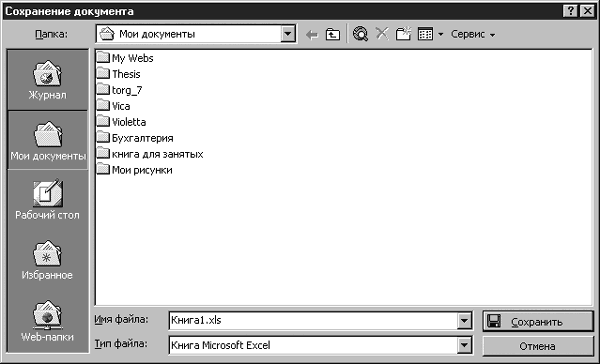Viewport: 600px width, 364px height.
Task: Select the Бухгалтерия folder
Action: [x=135, y=138]
